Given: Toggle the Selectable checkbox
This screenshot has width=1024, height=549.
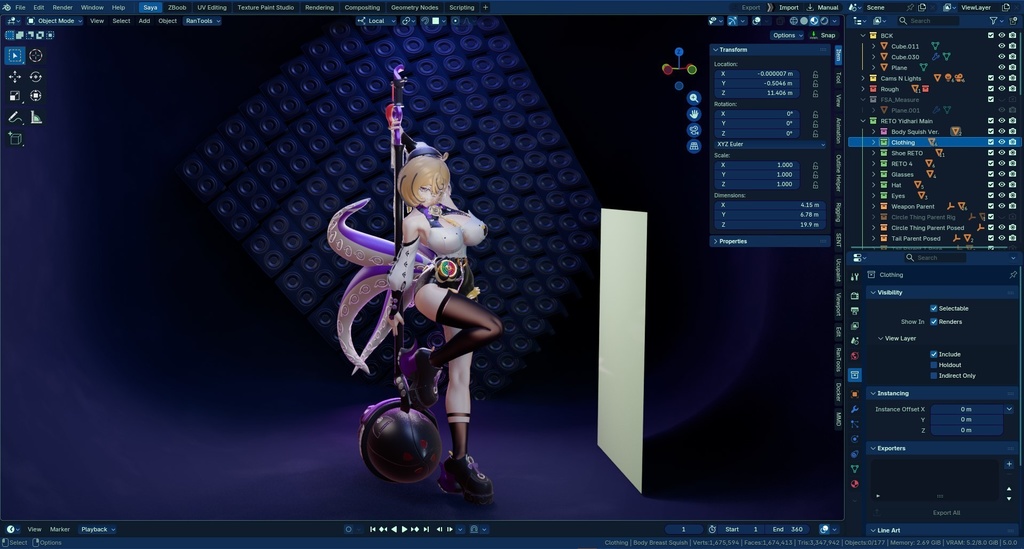Looking at the screenshot, I should 934,308.
